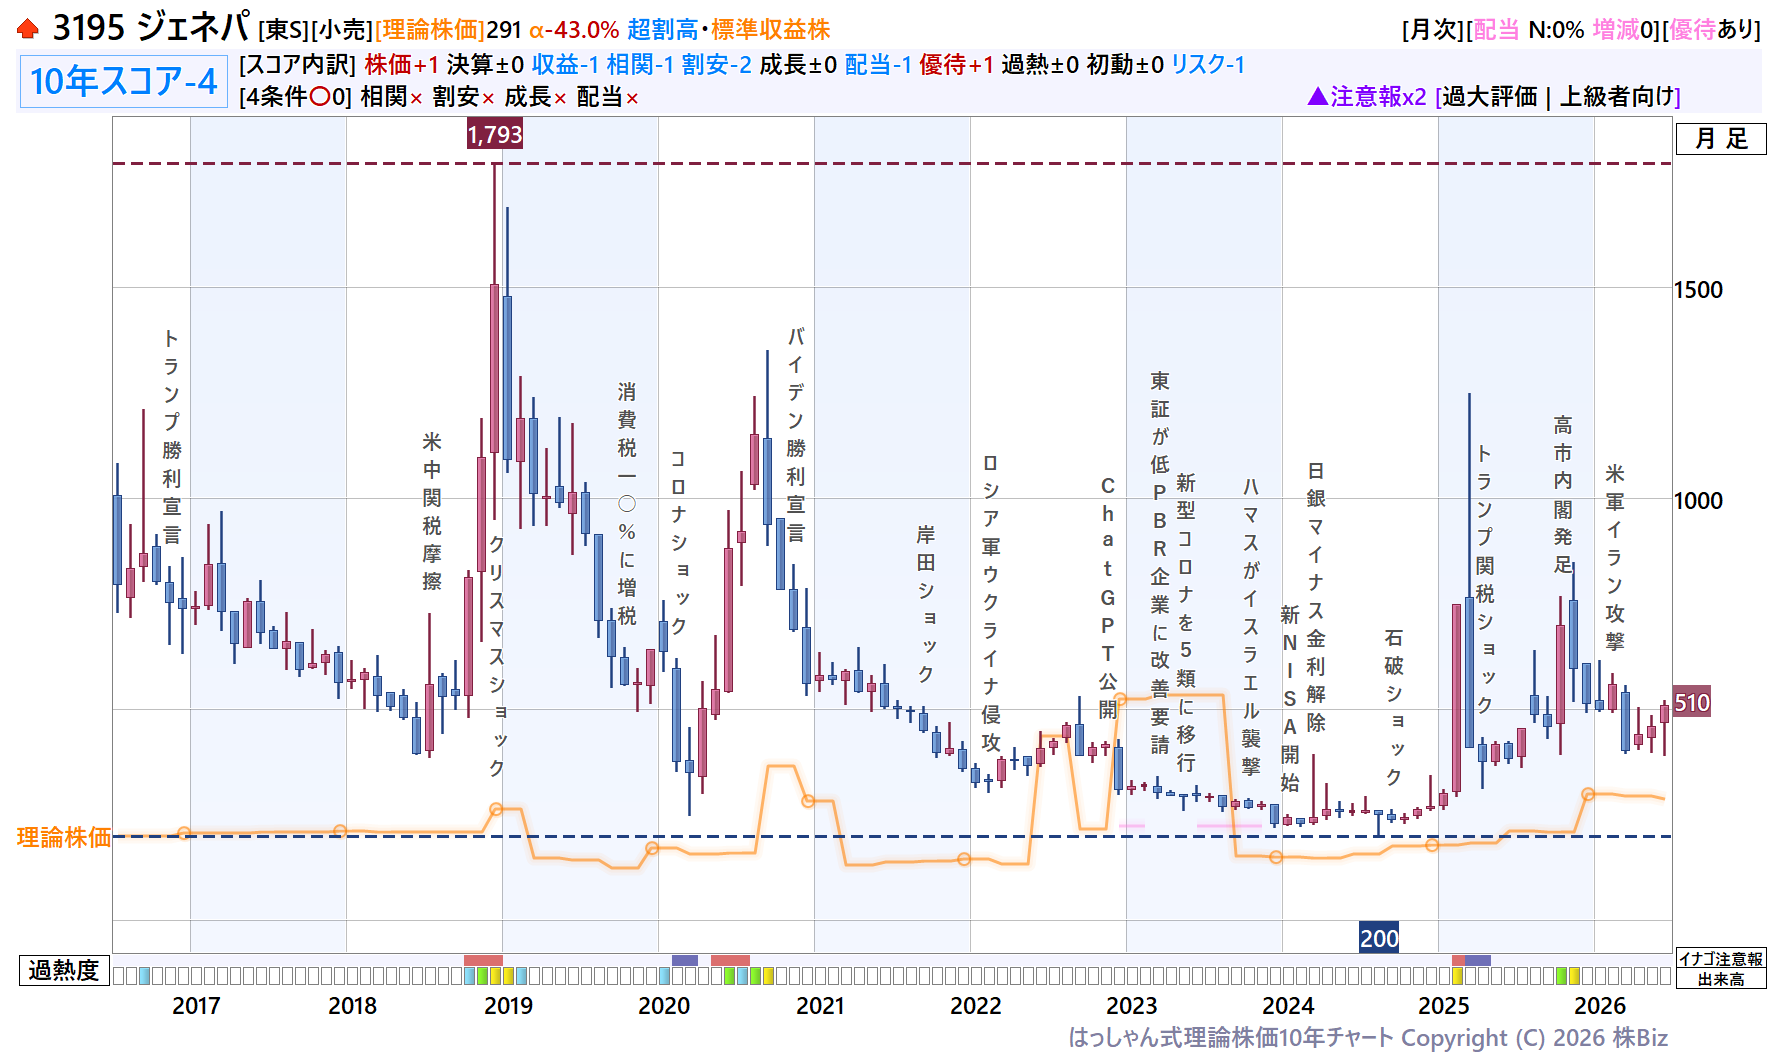Click the 2019 year label on axis
1780x1054 pixels.
click(508, 1005)
